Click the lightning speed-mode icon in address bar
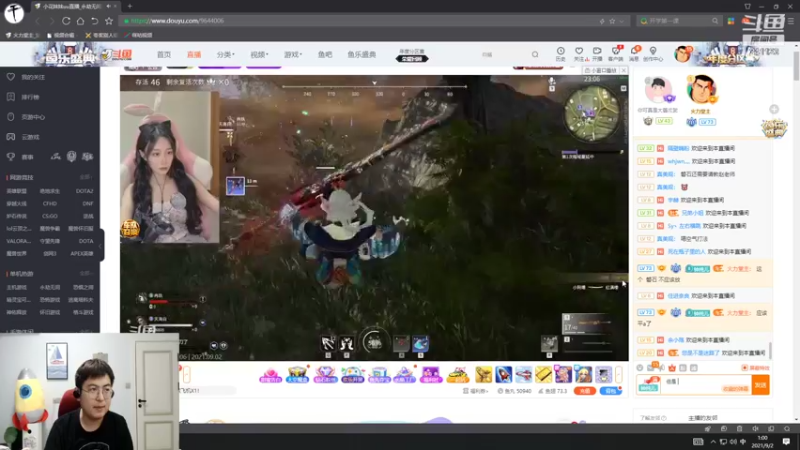Viewport: 800px width, 450px height. pos(602,21)
